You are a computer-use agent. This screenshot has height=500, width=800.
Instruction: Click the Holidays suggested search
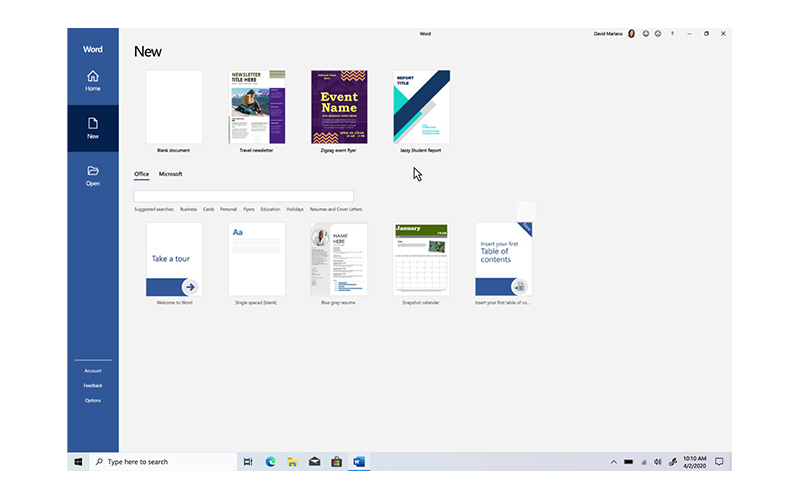tap(295, 209)
